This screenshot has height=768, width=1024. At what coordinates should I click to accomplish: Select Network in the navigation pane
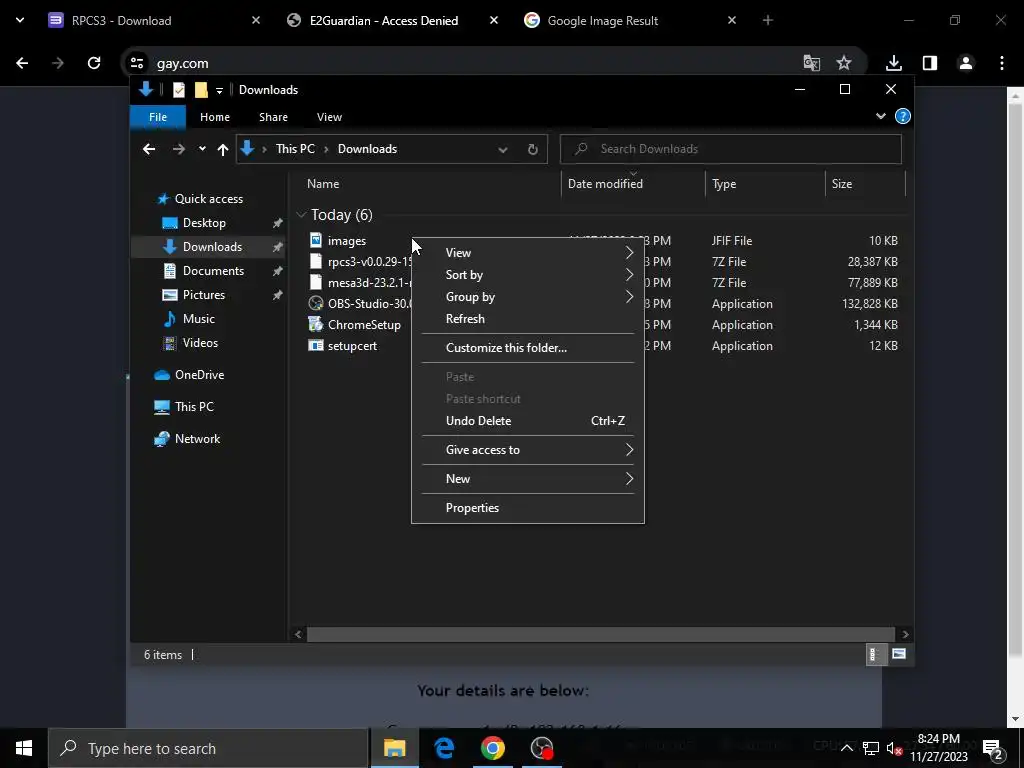click(x=197, y=440)
